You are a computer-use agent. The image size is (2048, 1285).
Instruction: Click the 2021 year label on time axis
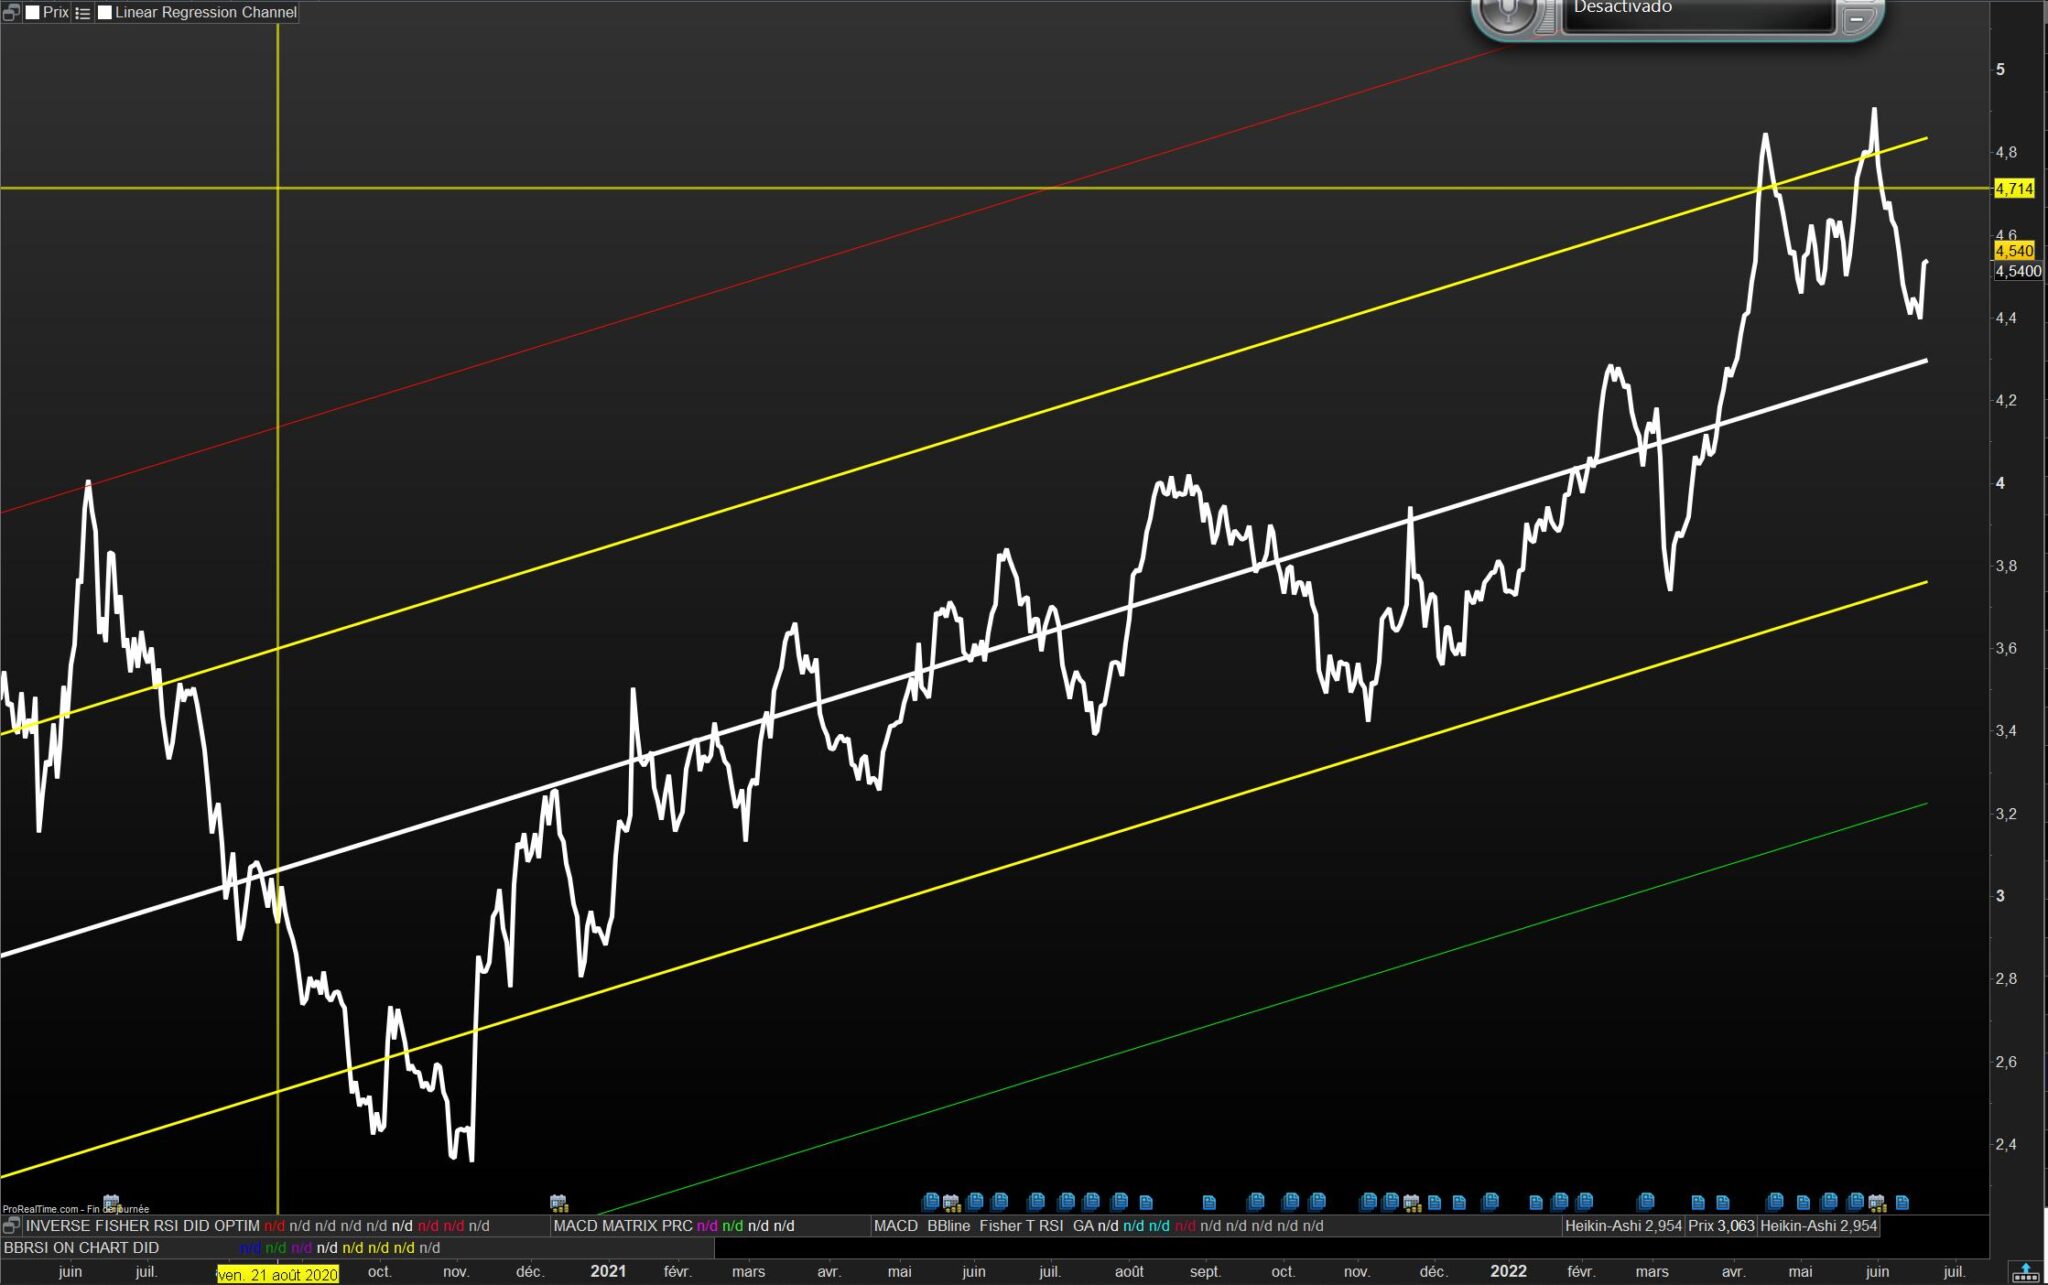click(x=608, y=1271)
